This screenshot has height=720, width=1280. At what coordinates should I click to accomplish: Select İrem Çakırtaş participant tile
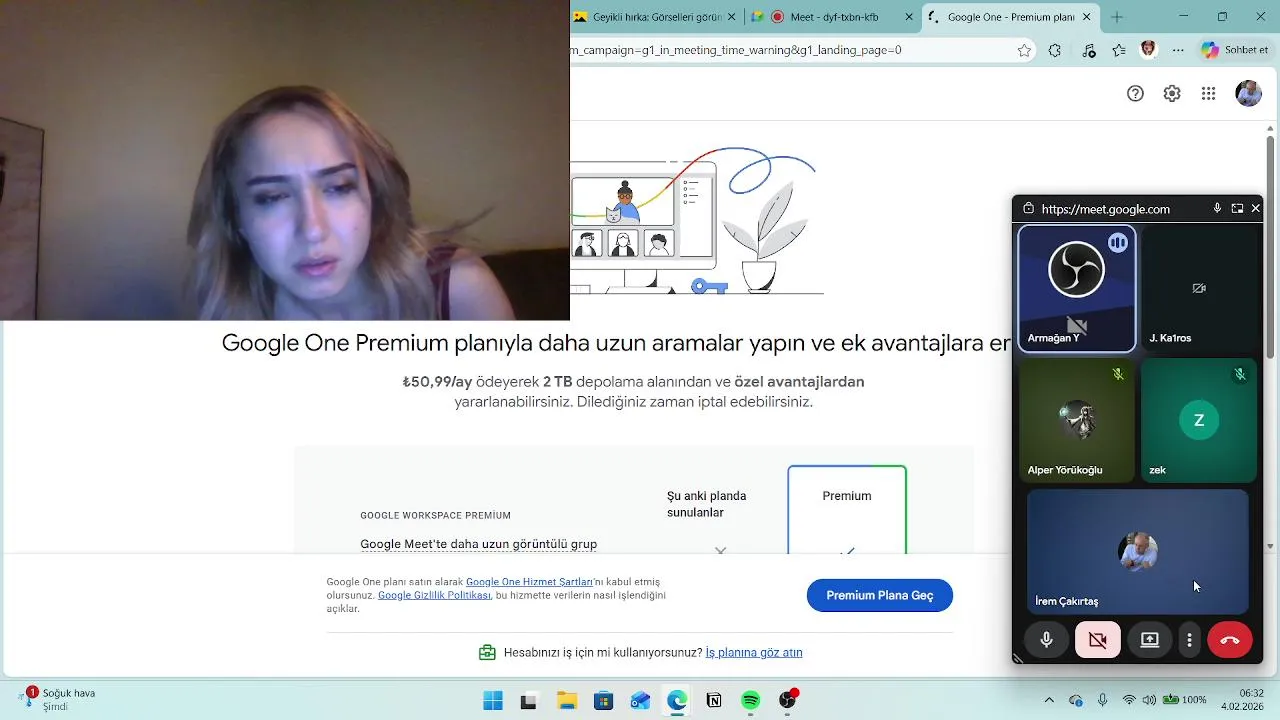[1138, 551]
